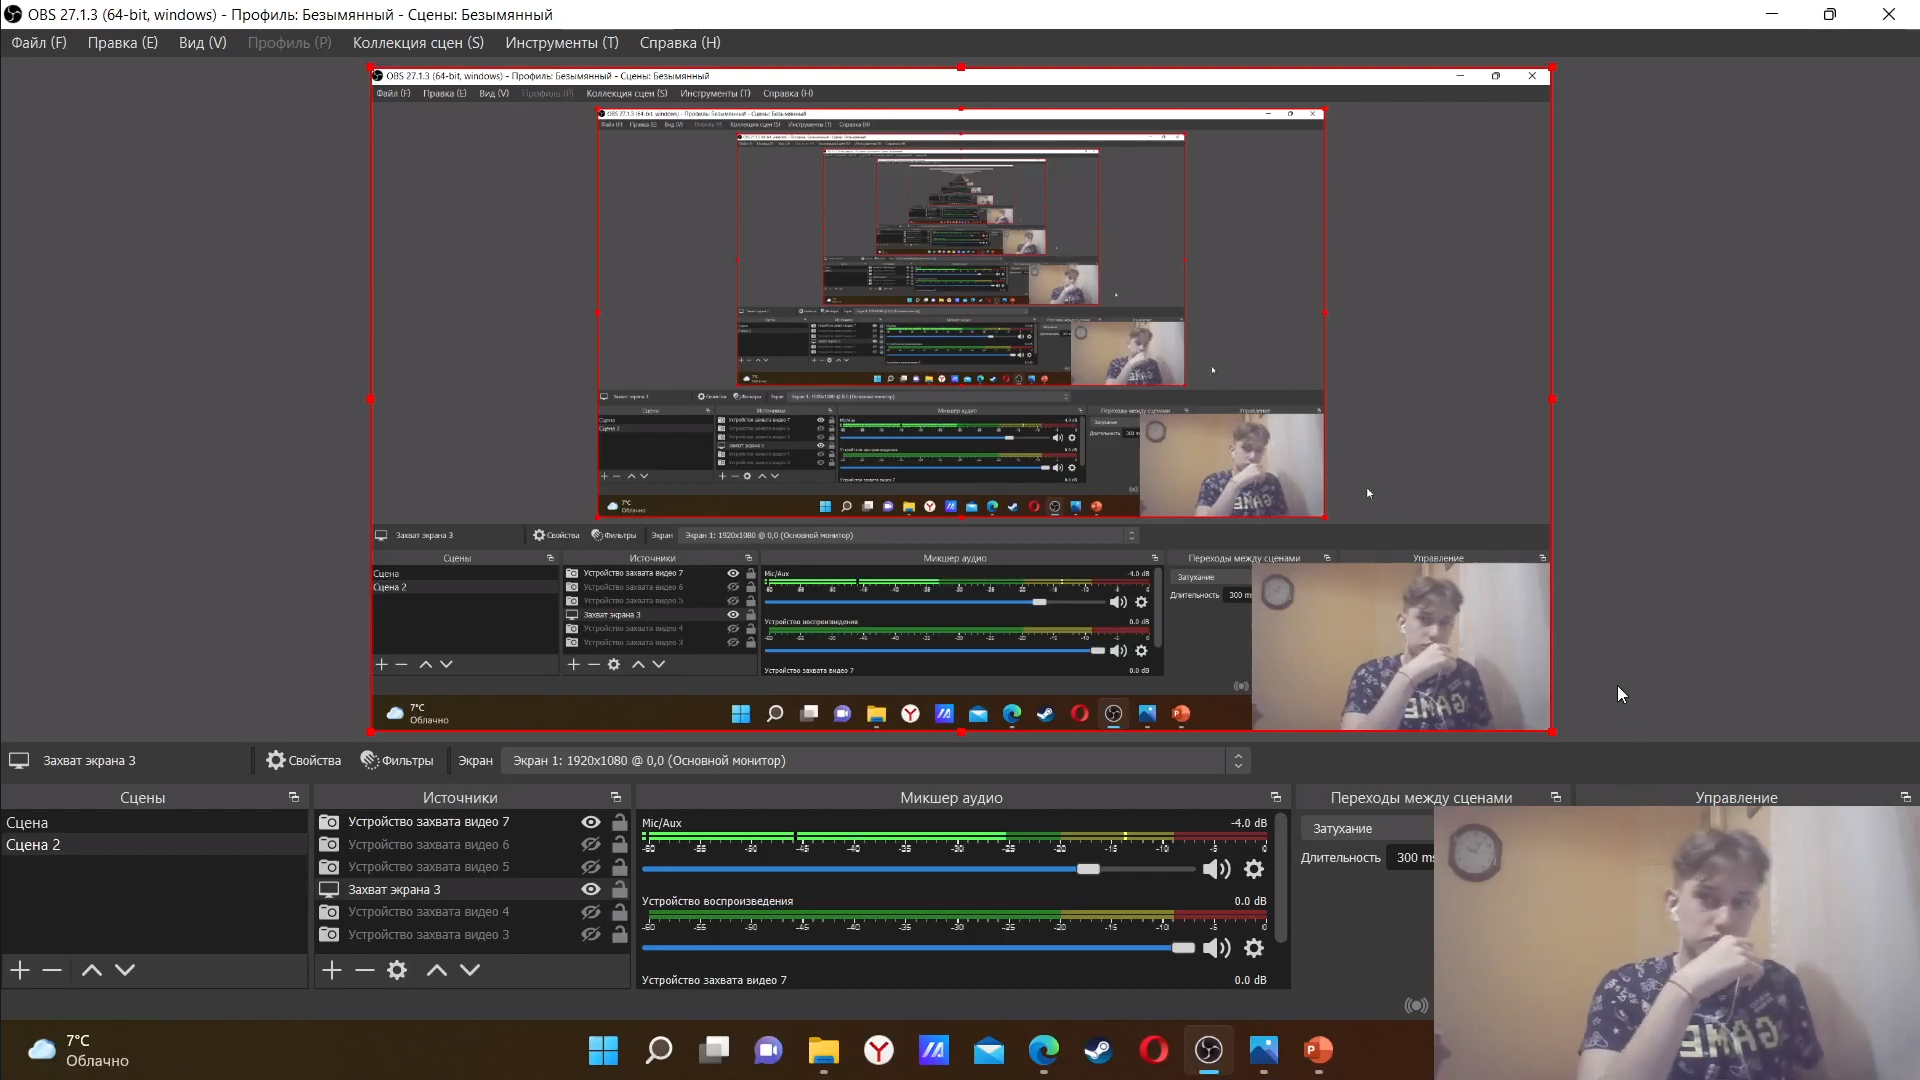Move selected source up arrow
1920x1080 pixels.
tap(437, 970)
